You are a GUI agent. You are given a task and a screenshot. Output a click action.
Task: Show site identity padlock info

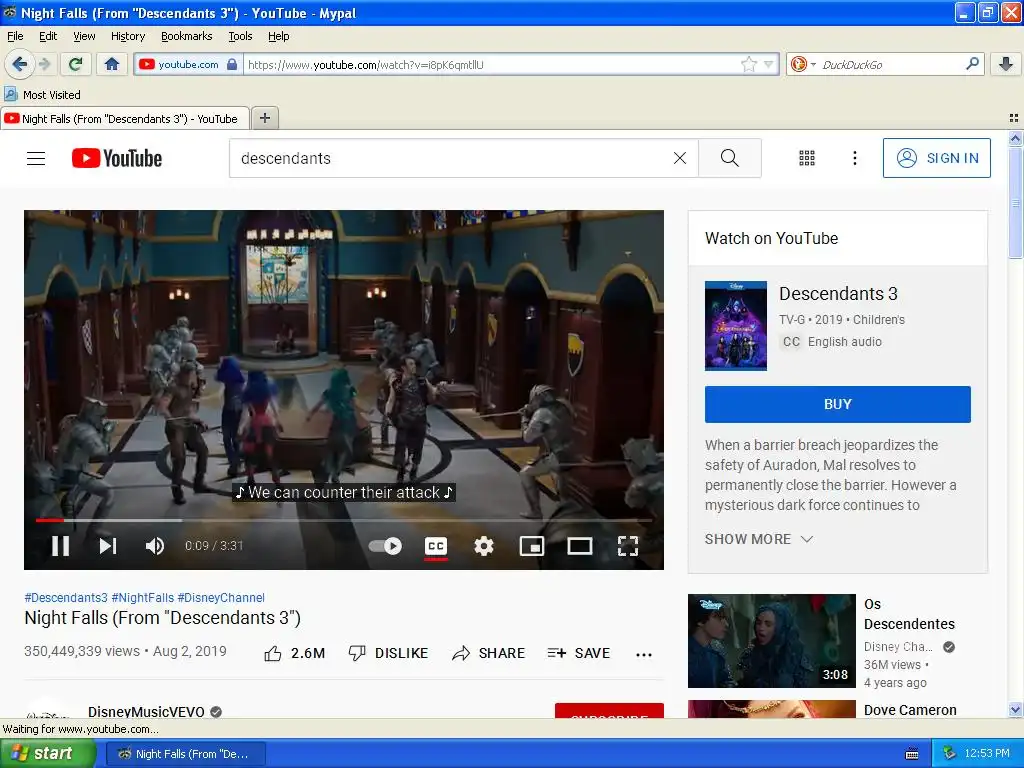[x=232, y=64]
